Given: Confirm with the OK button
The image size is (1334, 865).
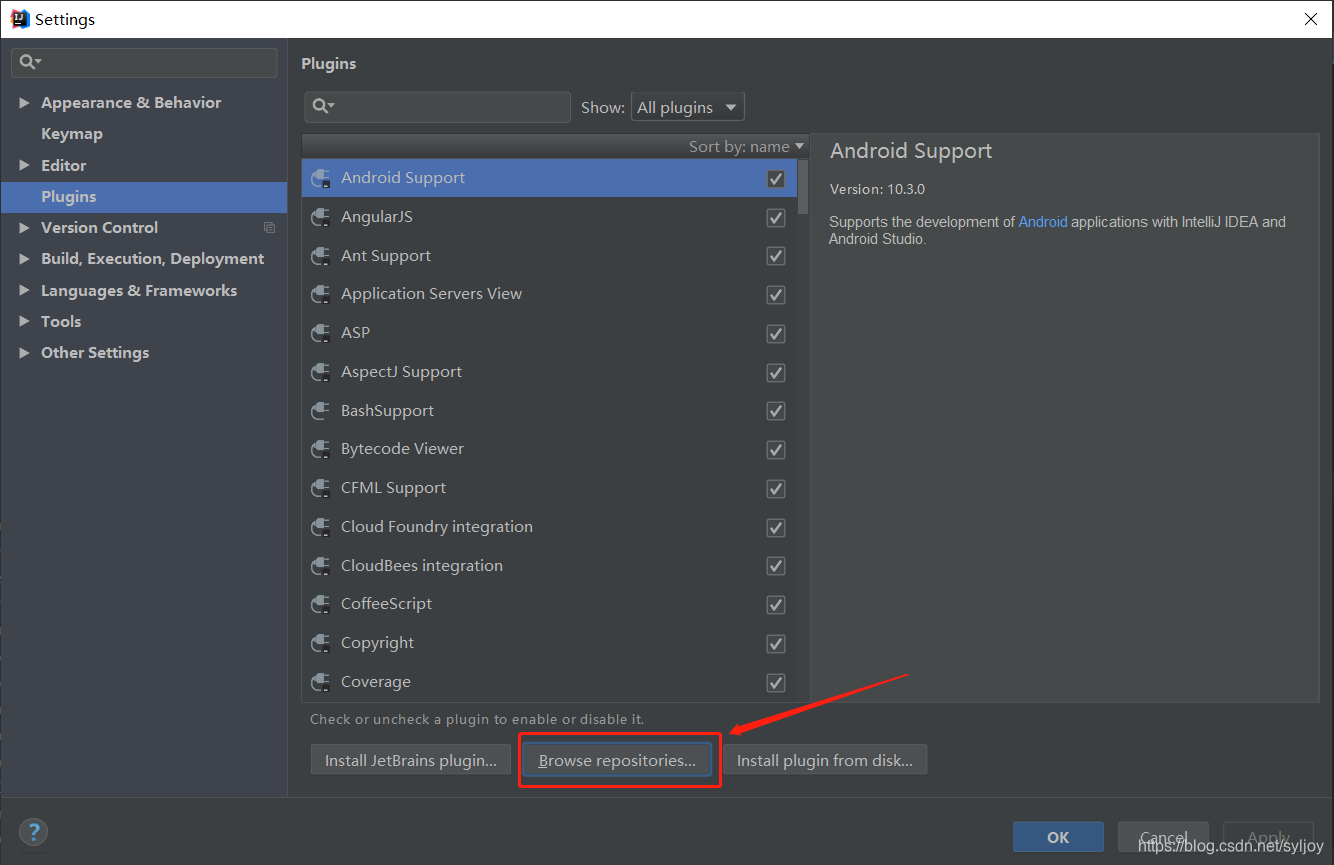Looking at the screenshot, I should click(x=1058, y=837).
